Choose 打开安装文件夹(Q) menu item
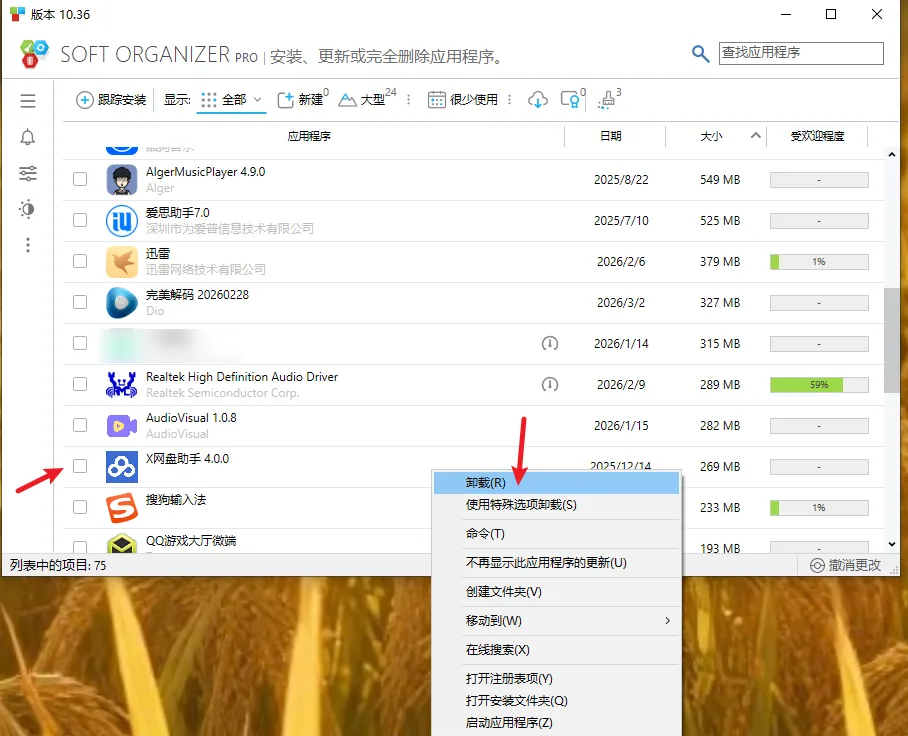This screenshot has height=736, width=908. (x=556, y=701)
